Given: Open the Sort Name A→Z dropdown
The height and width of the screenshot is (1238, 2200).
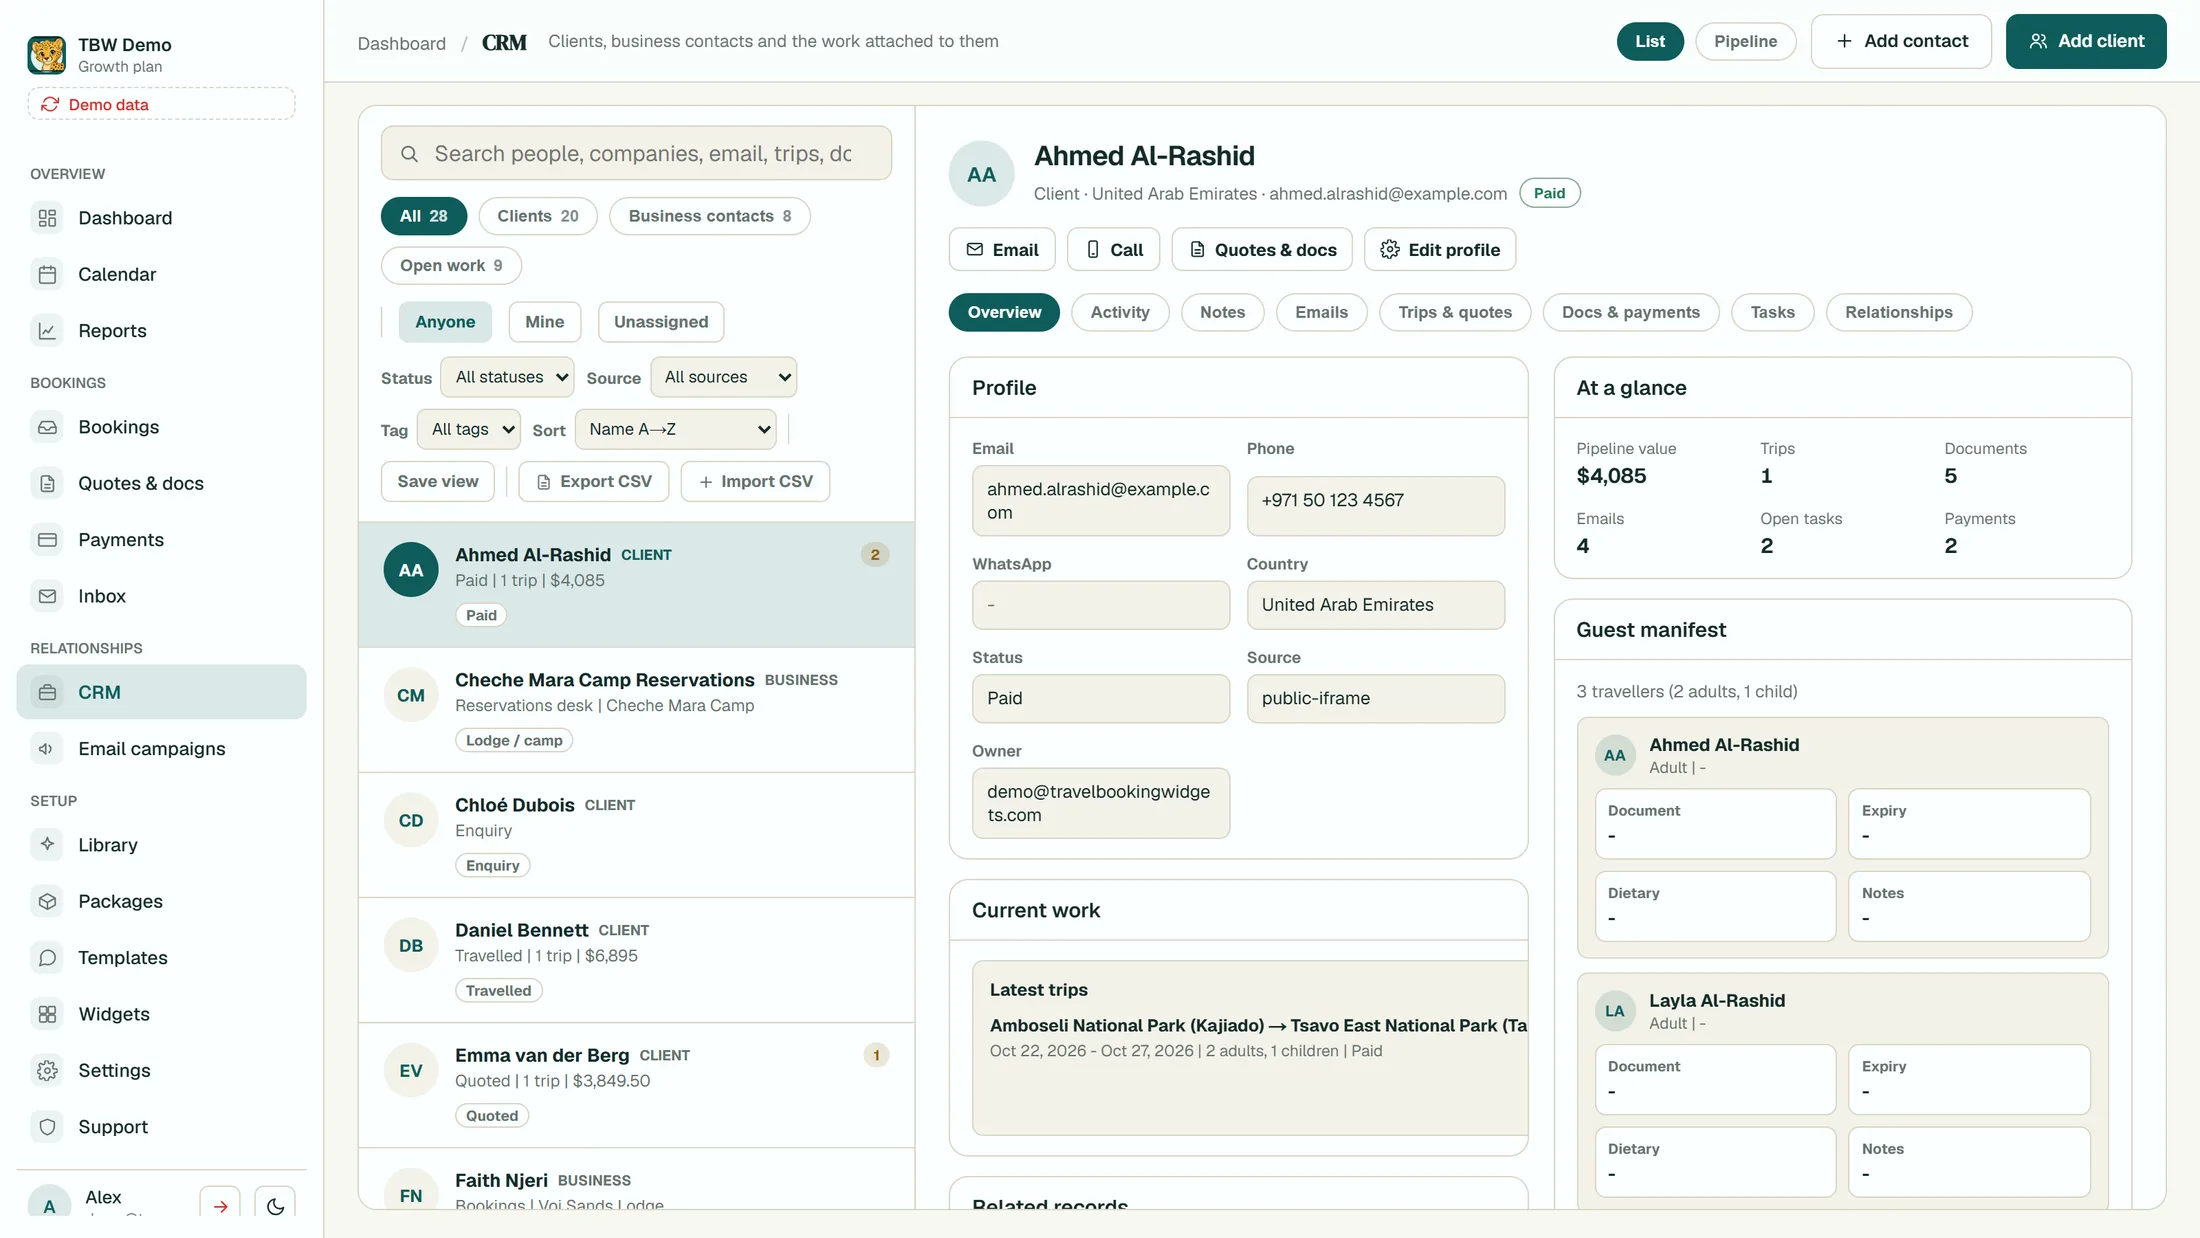Looking at the screenshot, I should click(675, 429).
